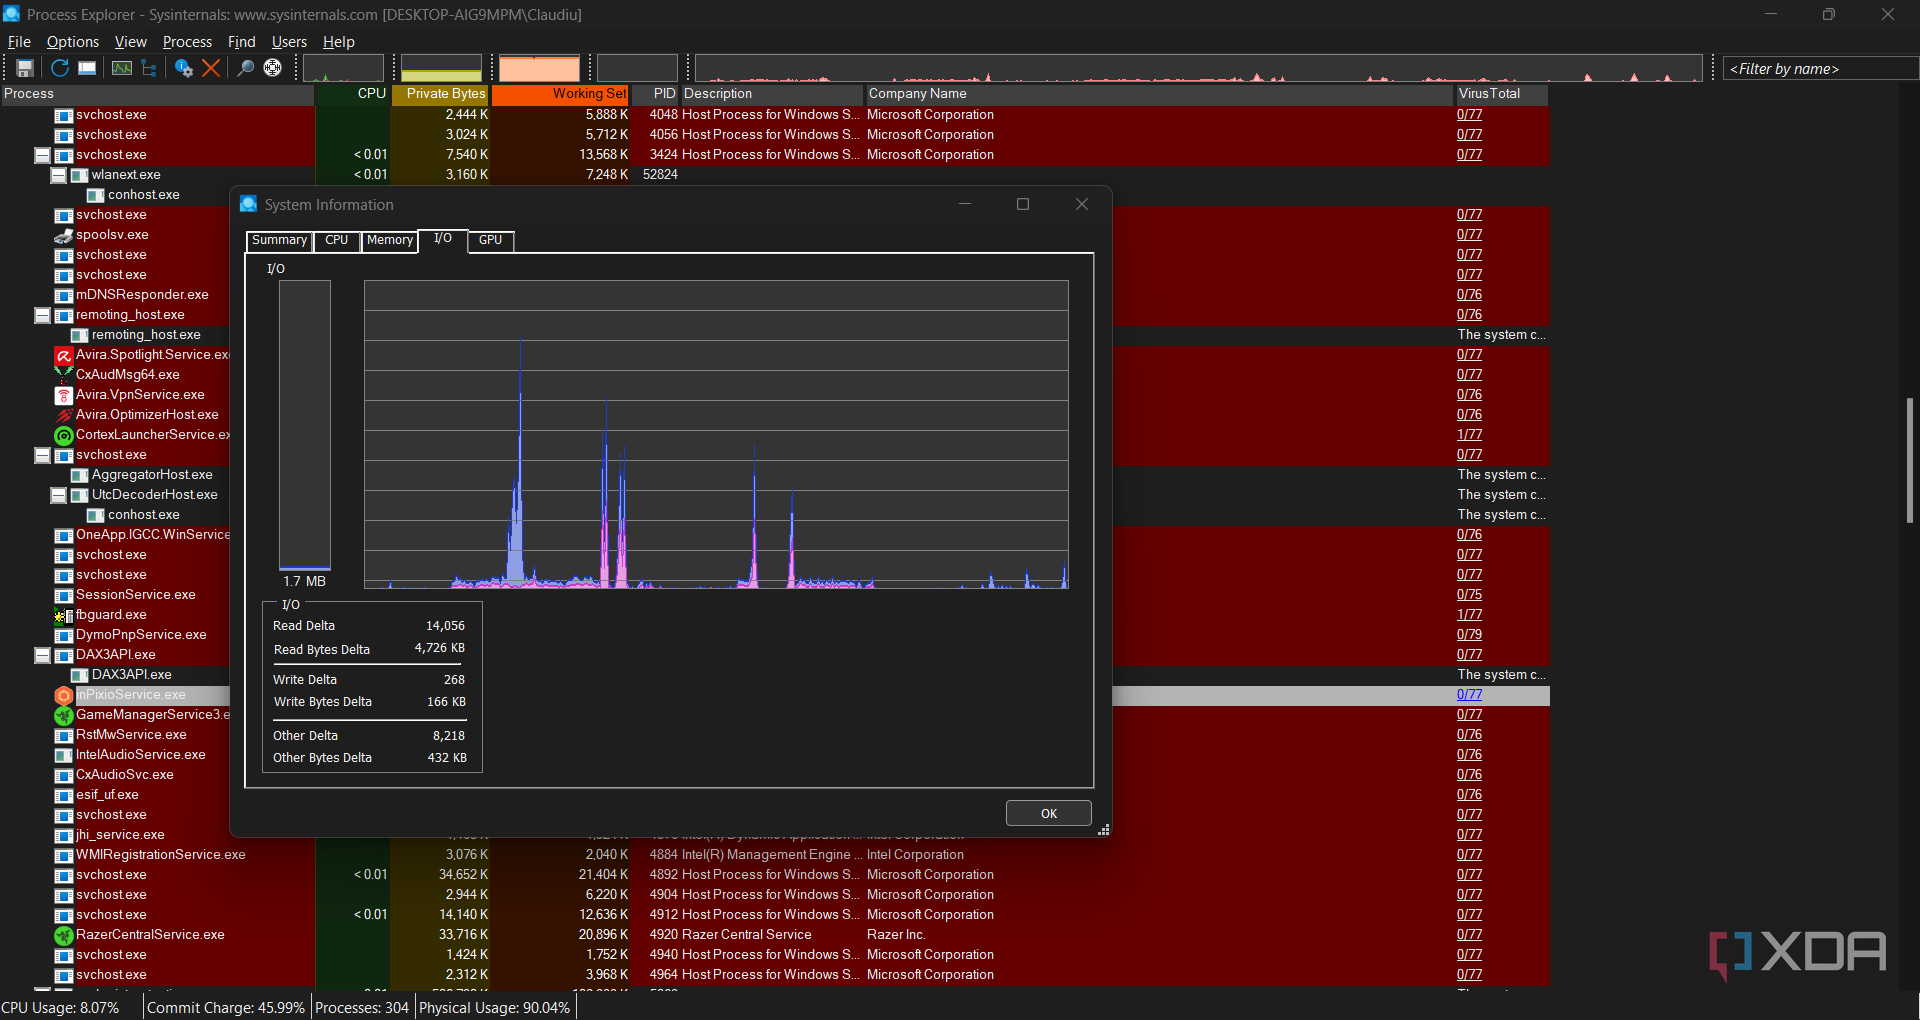Open the 1/77 VirusTotal link for CortexLauncherService
This screenshot has width=1920, height=1020.
click(x=1469, y=435)
